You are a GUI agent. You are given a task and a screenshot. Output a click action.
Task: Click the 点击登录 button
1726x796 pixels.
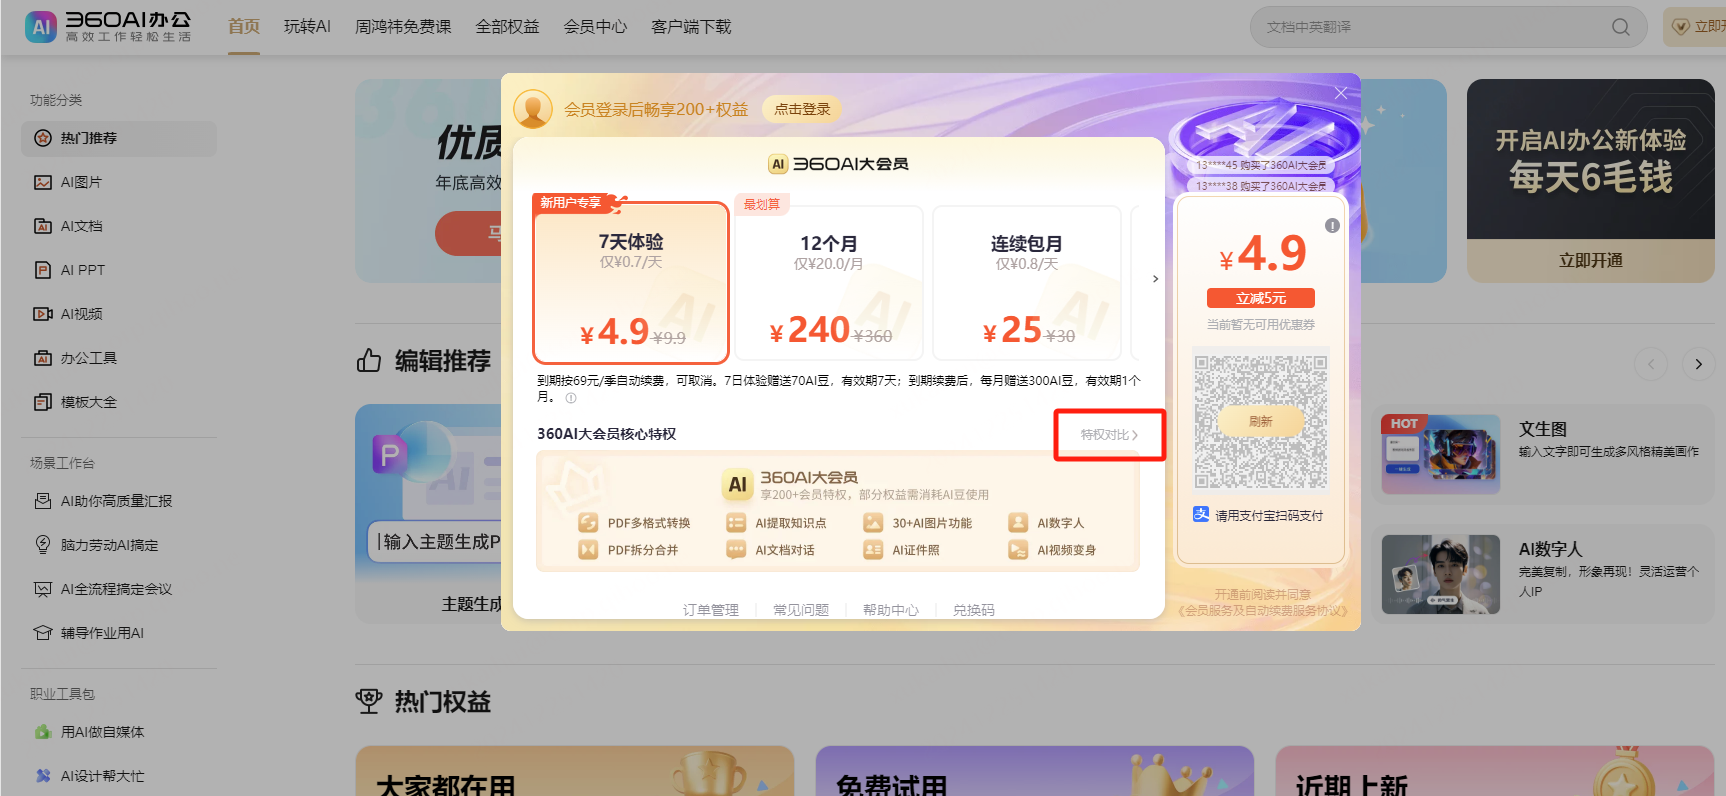[x=802, y=109]
